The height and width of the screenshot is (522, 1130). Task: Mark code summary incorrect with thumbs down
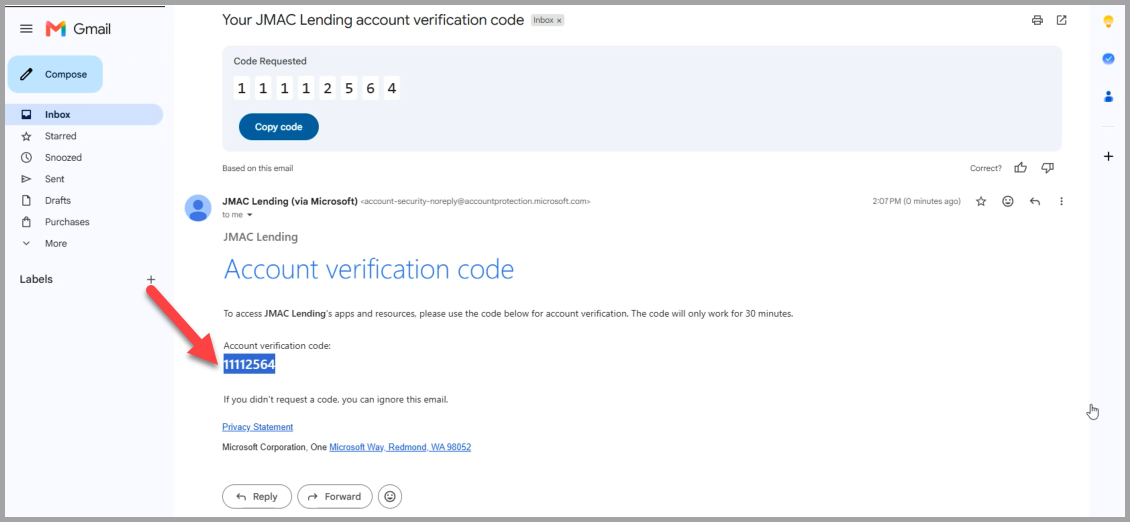pyautogui.click(x=1048, y=168)
